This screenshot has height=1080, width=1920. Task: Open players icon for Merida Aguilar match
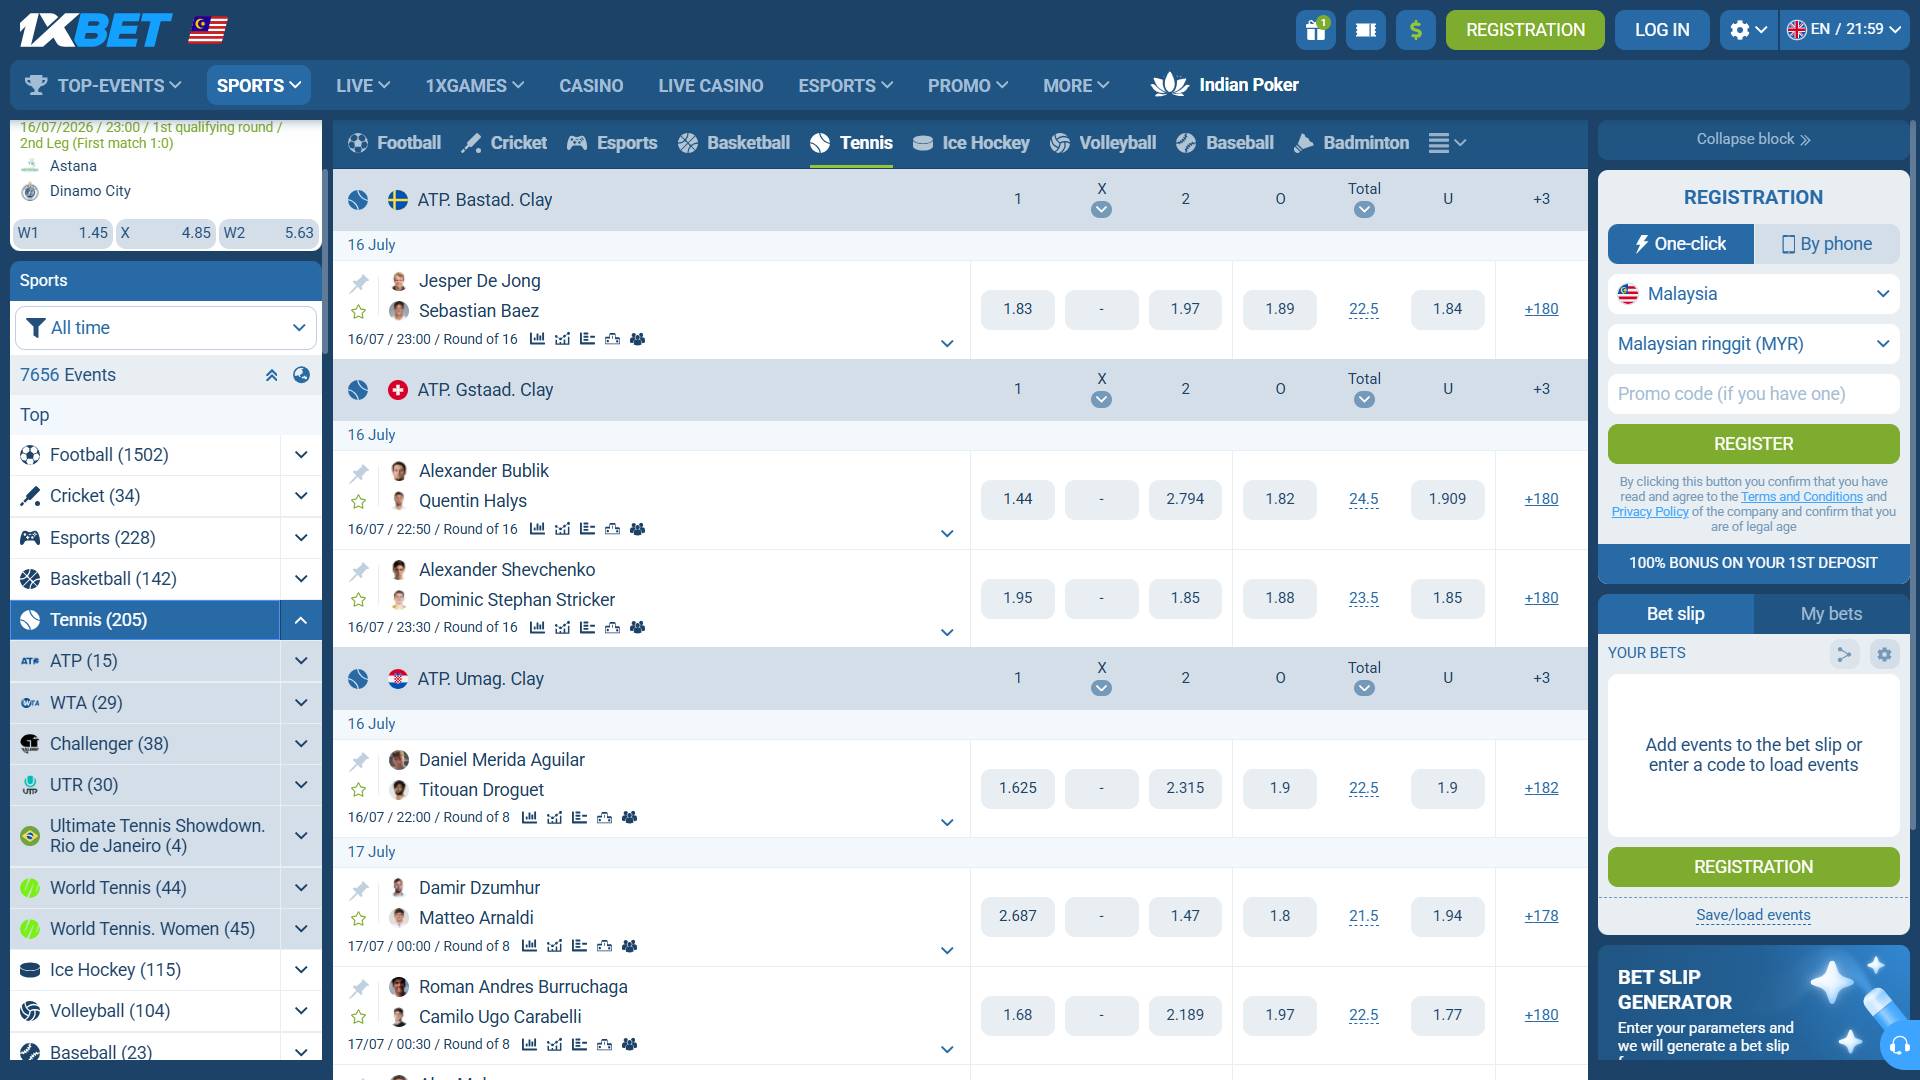pos(629,817)
